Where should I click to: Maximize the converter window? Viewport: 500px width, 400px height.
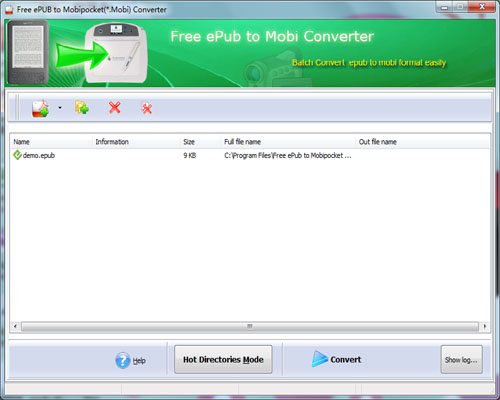tap(460, 7)
